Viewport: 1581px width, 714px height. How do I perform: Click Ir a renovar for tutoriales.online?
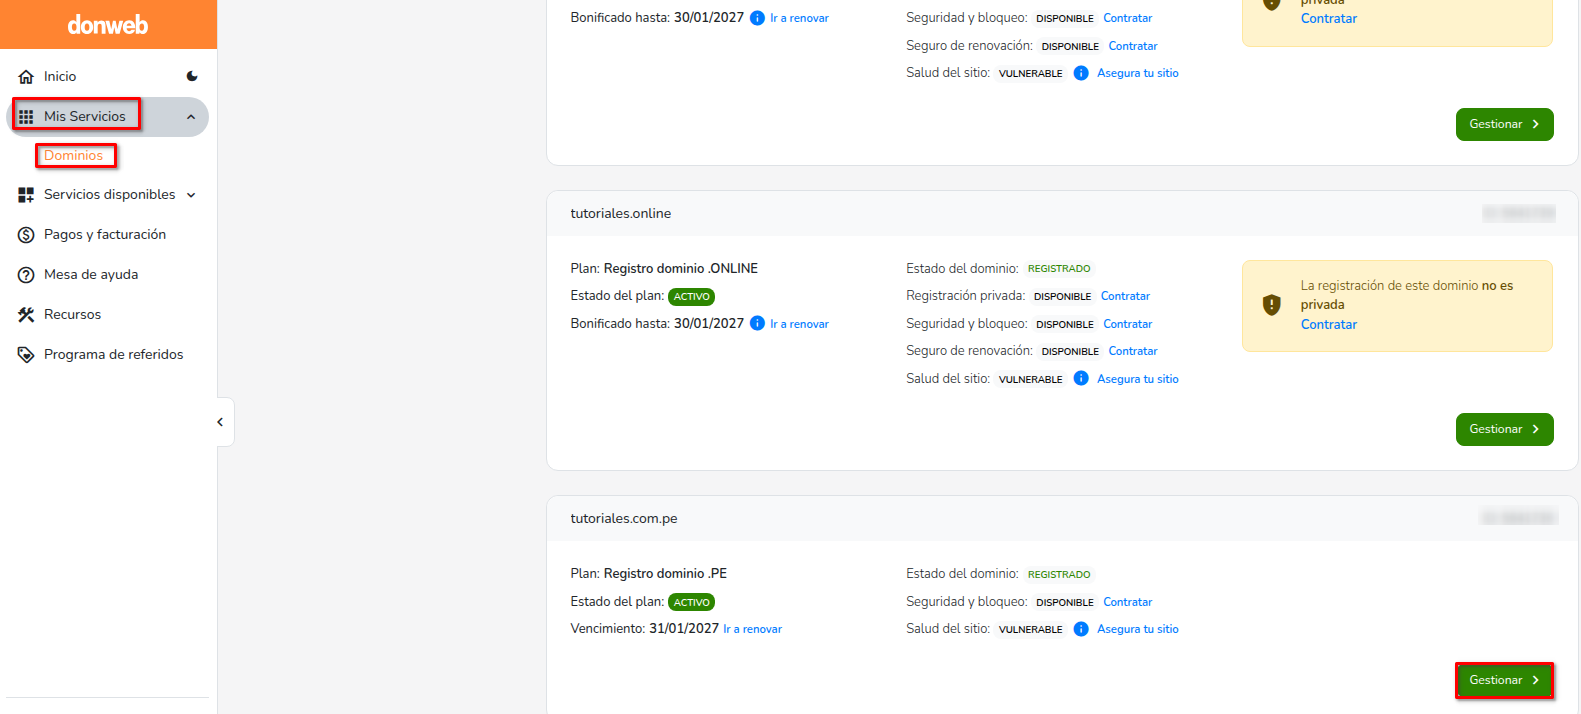pyautogui.click(x=799, y=324)
